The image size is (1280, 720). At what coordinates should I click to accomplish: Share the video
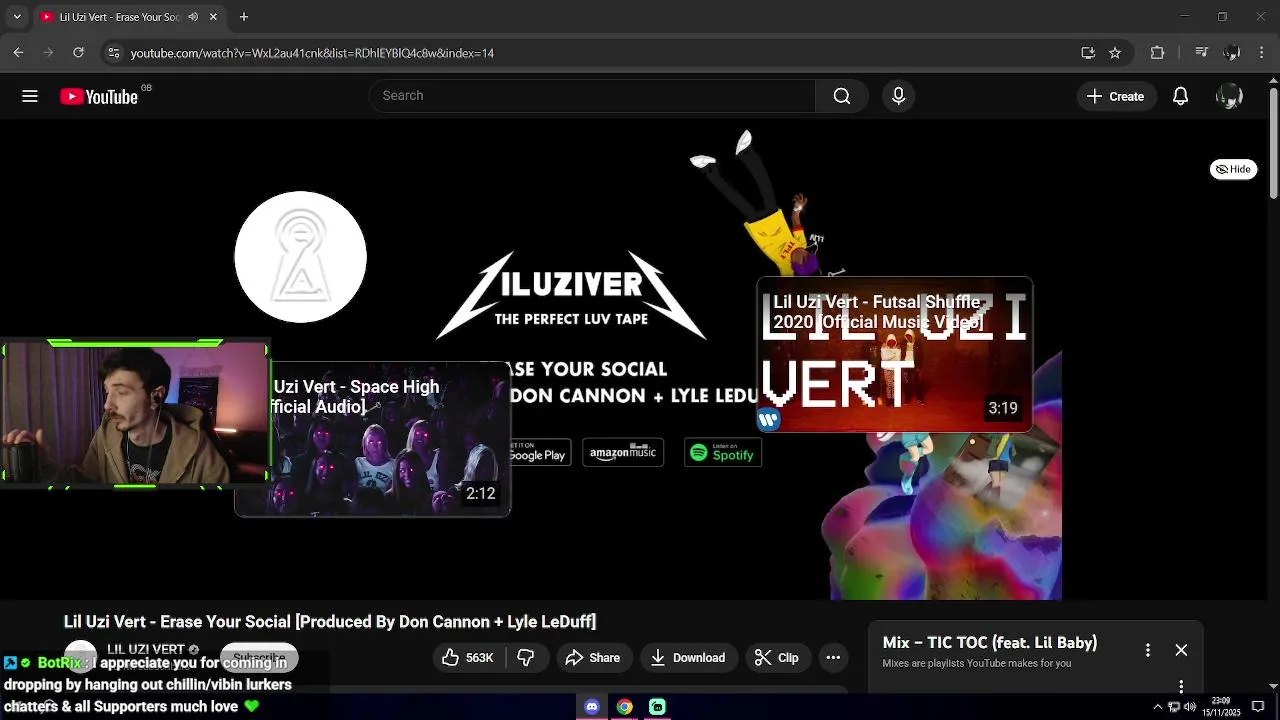pos(592,657)
